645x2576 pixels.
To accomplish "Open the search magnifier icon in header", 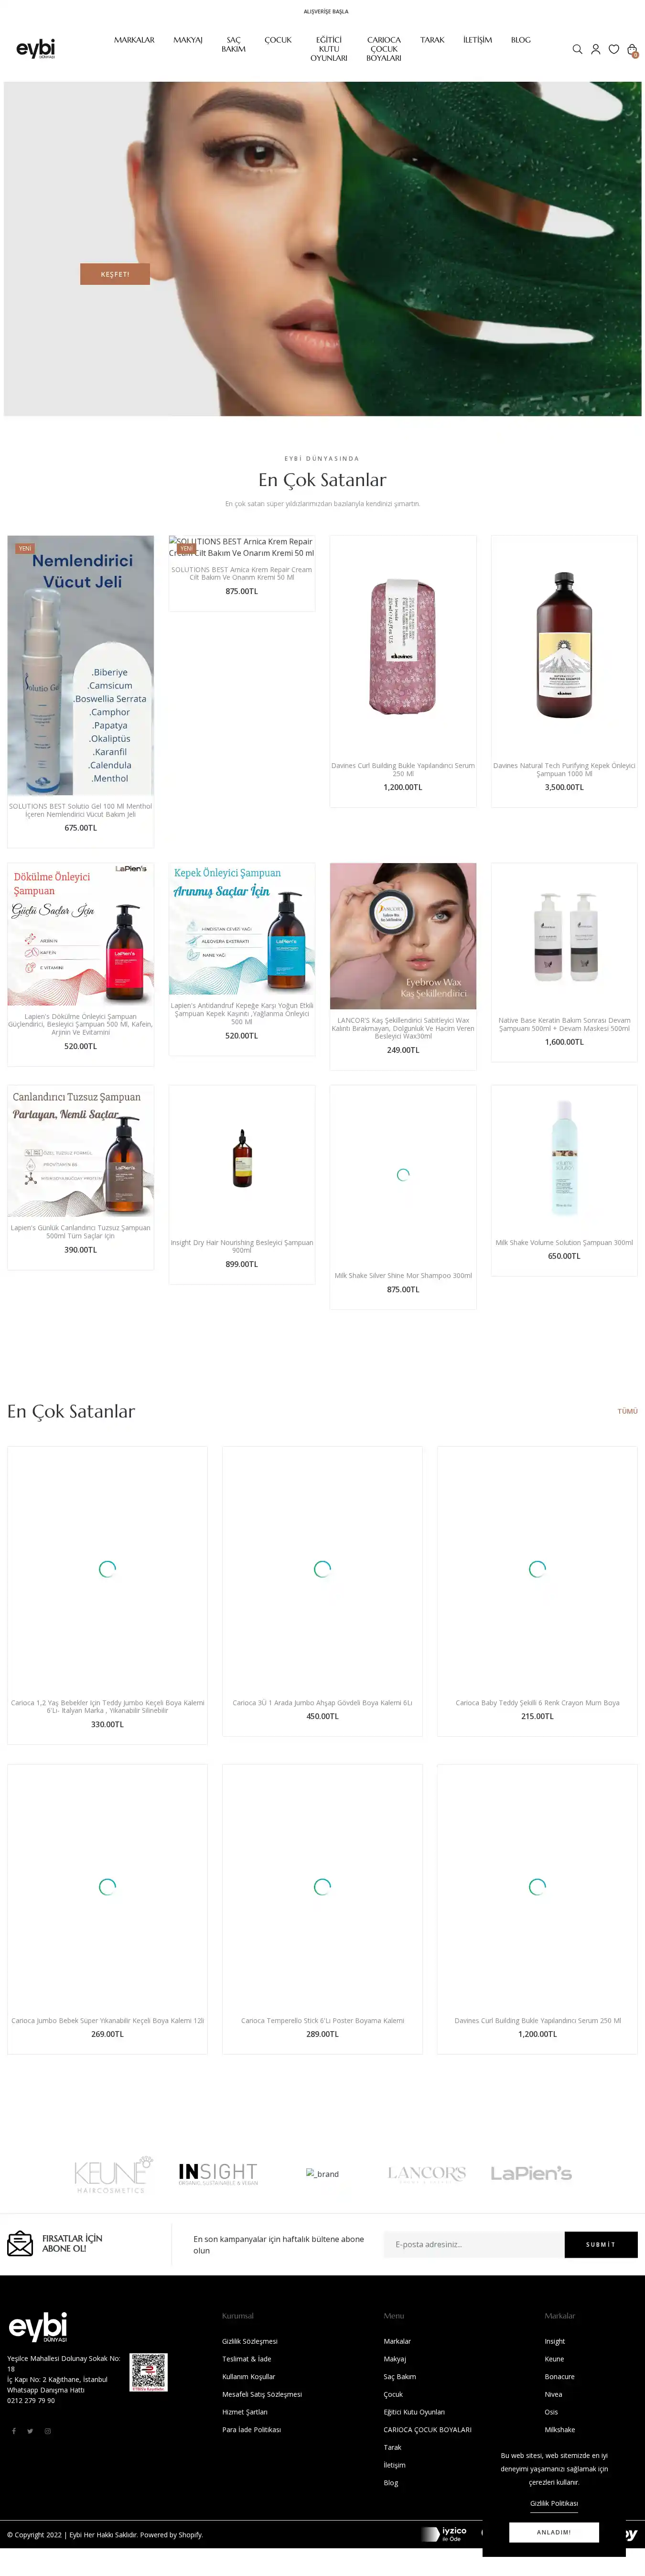I will 577,49.
